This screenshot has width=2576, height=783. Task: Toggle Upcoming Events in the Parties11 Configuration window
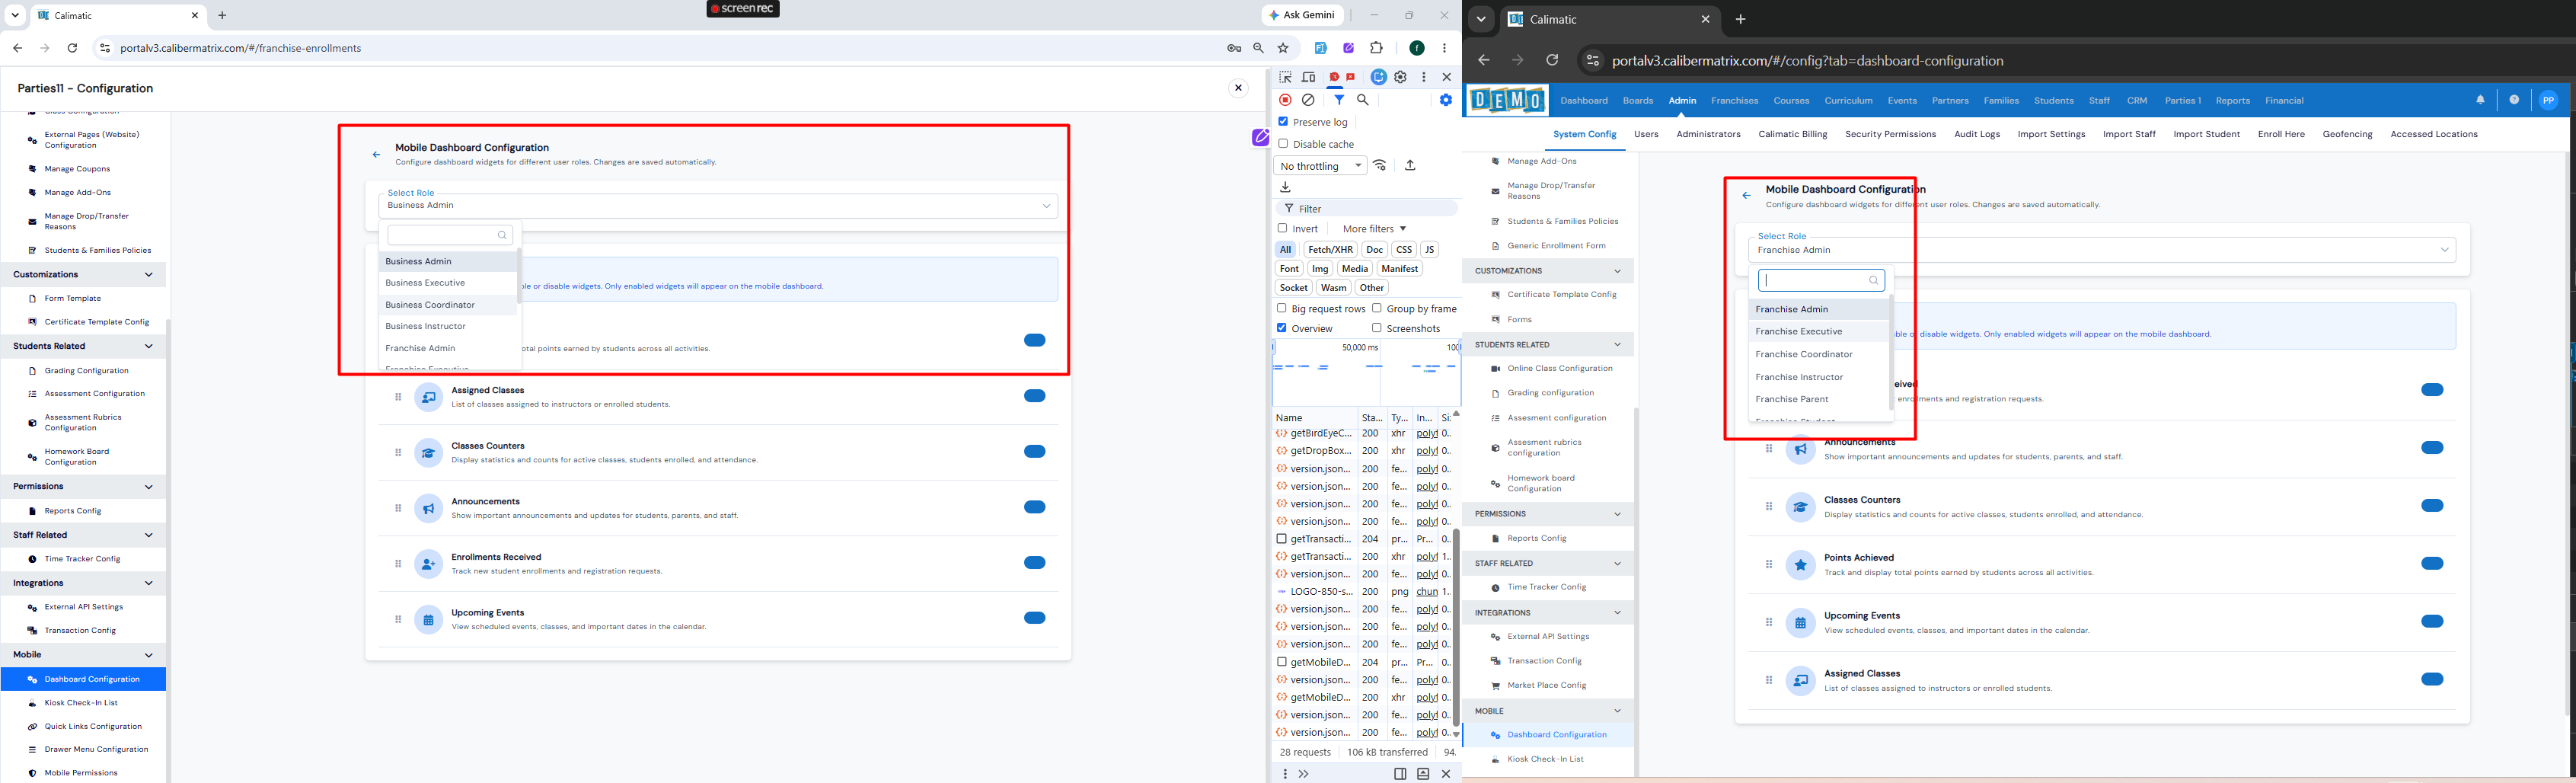click(1034, 618)
